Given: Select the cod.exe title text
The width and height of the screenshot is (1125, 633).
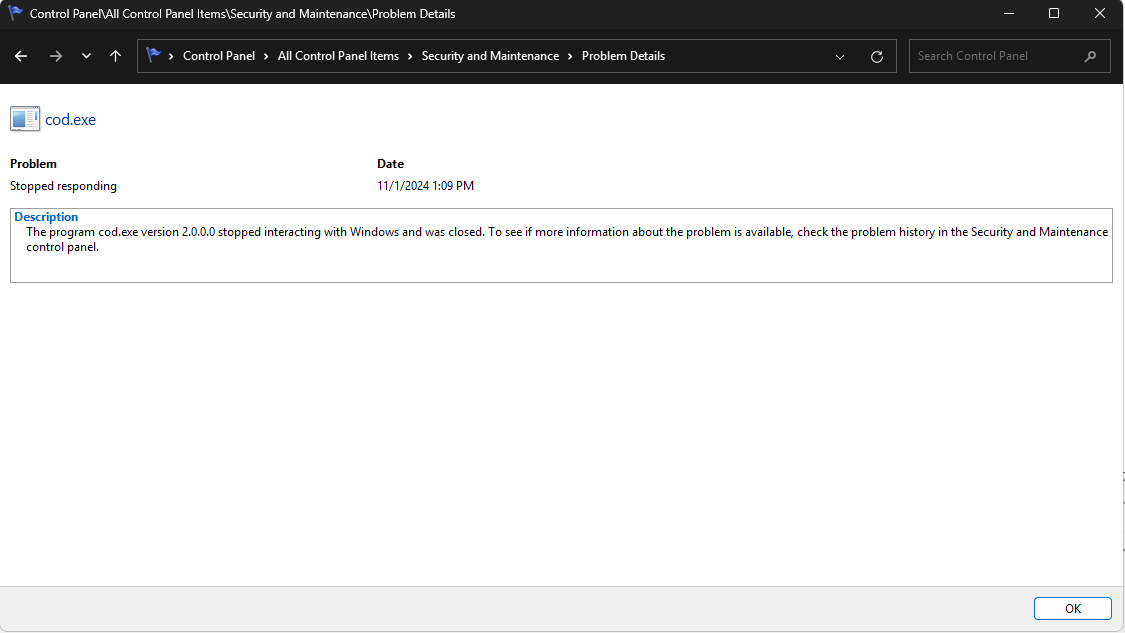Looking at the screenshot, I should pos(70,120).
